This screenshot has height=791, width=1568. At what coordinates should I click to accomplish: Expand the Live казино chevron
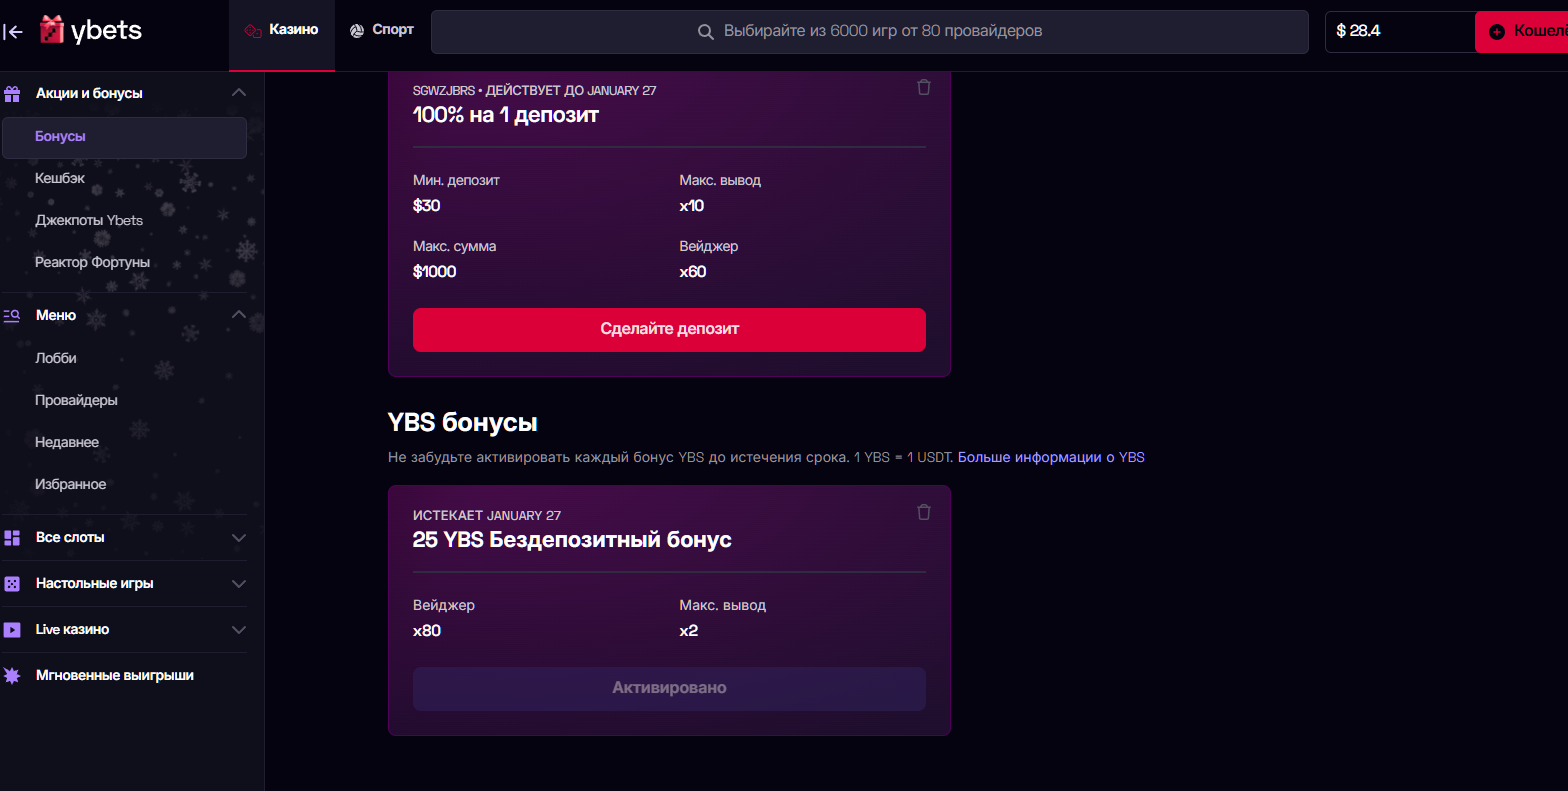238,630
